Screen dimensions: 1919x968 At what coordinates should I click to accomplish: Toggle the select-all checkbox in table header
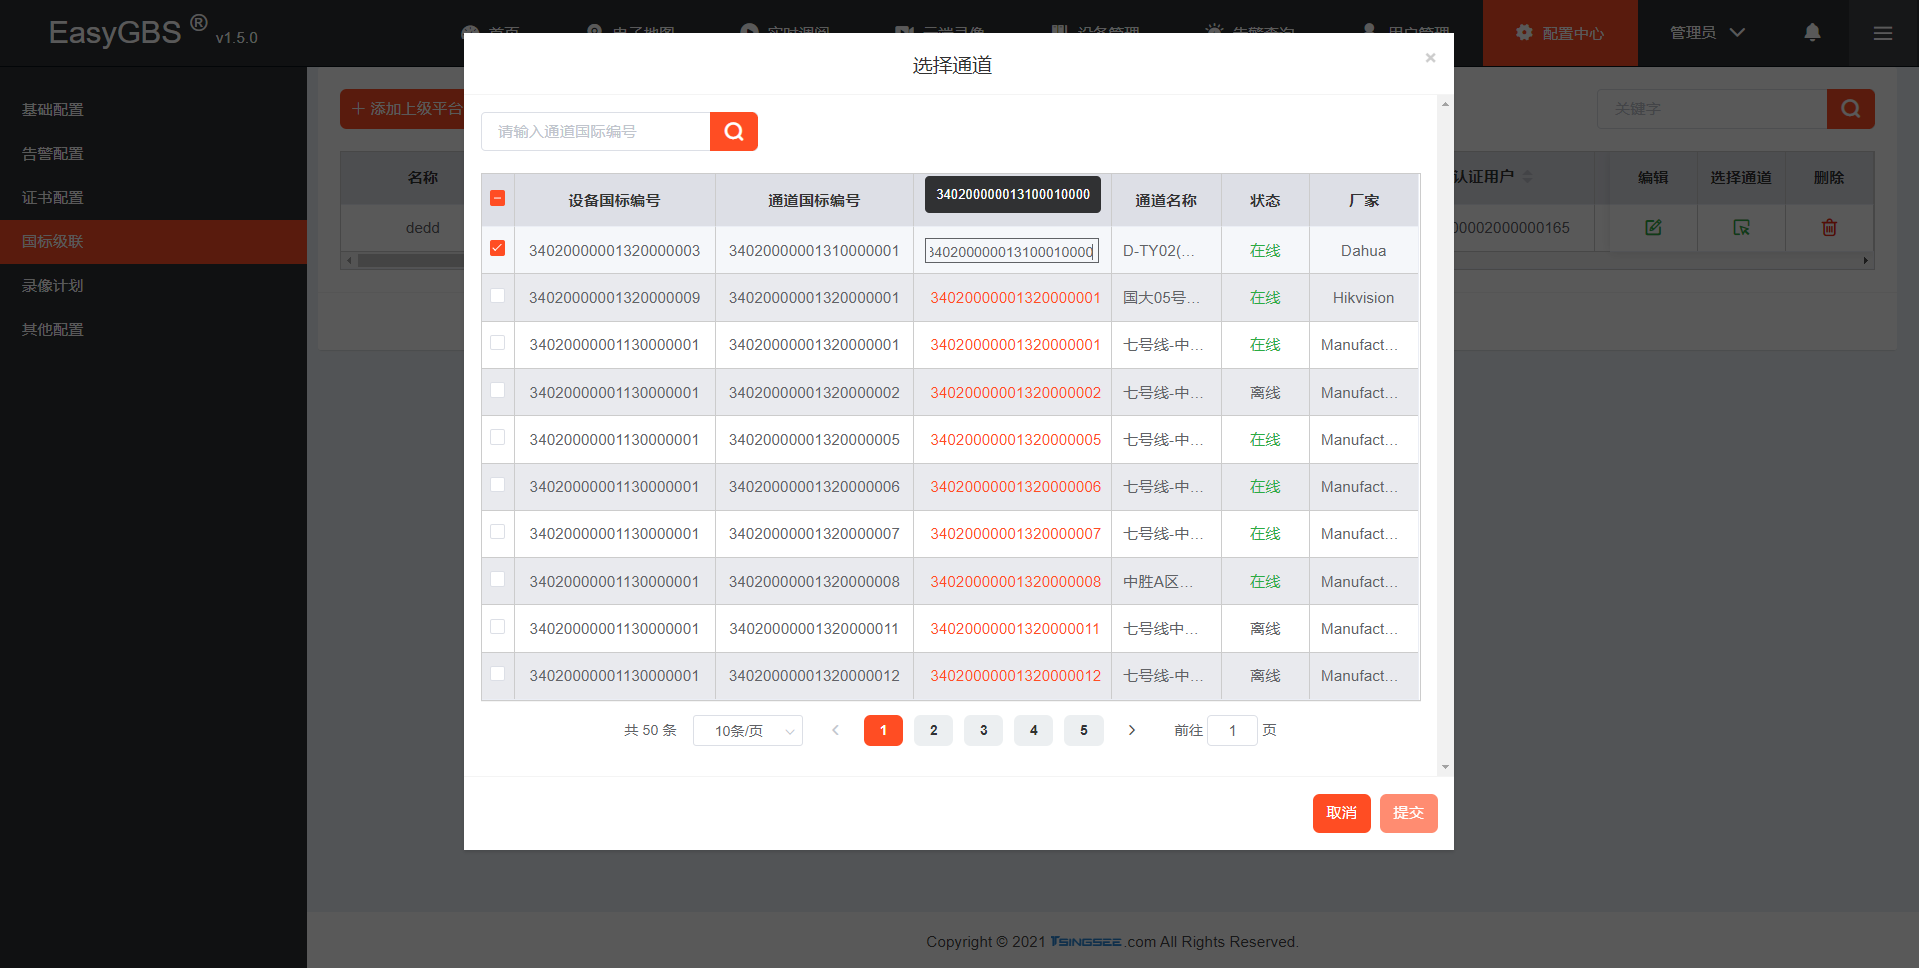point(498,198)
